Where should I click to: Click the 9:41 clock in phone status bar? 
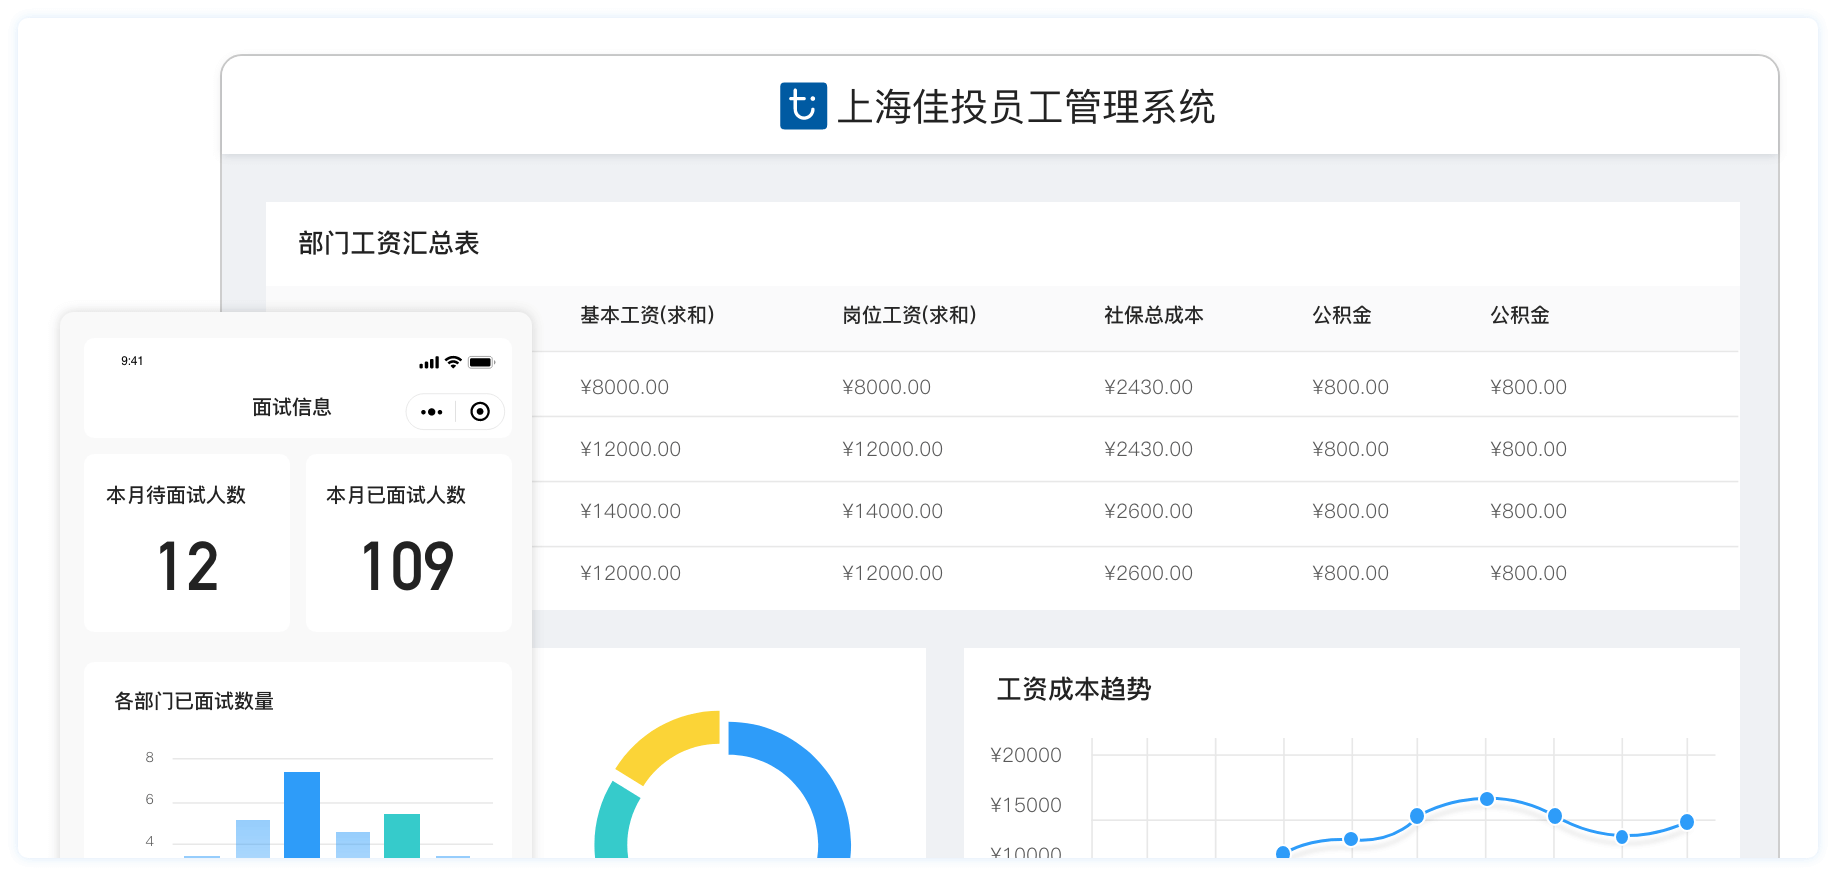point(132,361)
